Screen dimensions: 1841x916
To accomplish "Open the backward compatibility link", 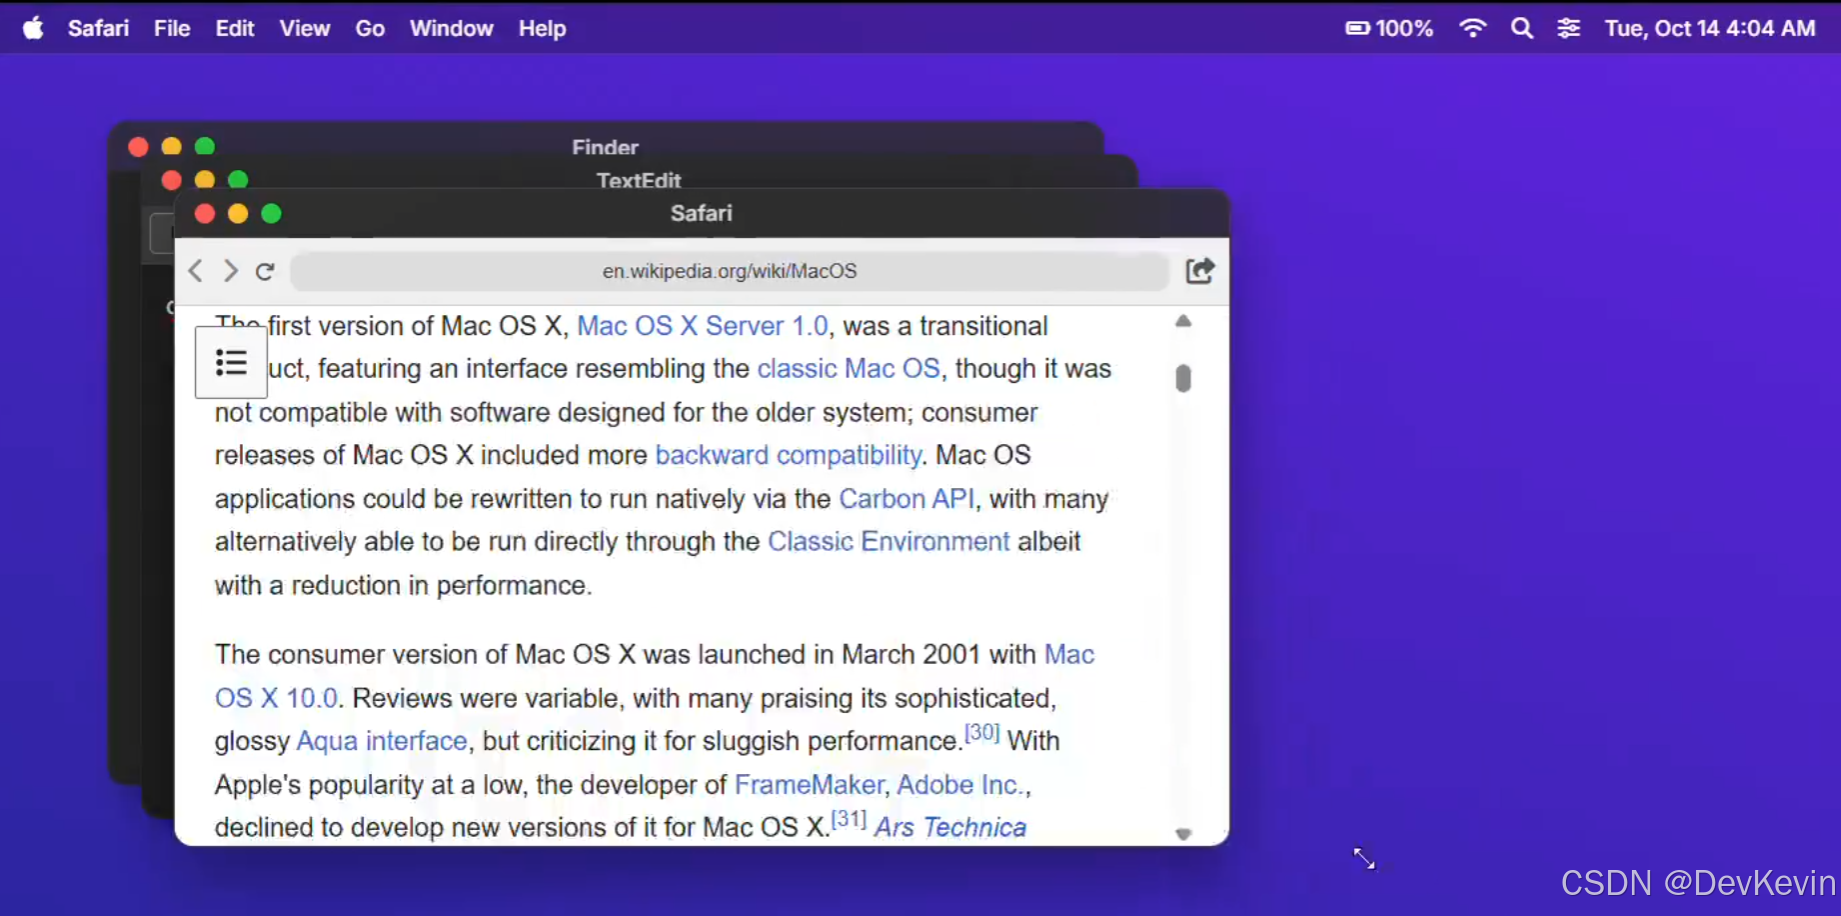I will pos(788,455).
